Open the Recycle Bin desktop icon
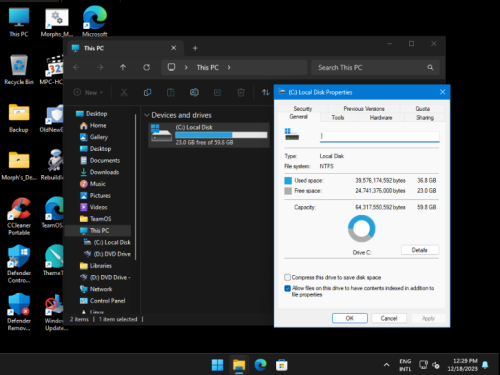Image resolution: width=500 pixels, height=375 pixels. (x=19, y=69)
